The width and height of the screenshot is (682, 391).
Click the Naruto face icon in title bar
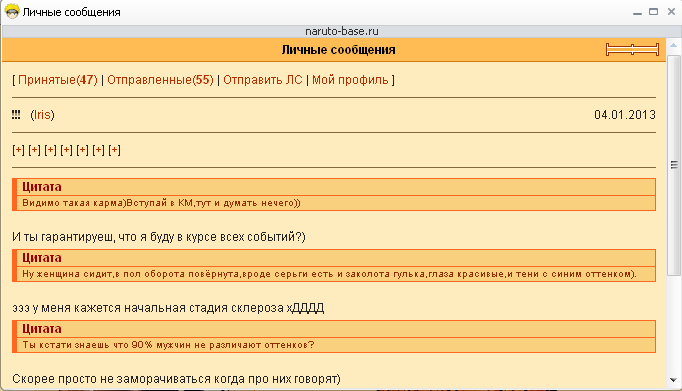point(12,12)
